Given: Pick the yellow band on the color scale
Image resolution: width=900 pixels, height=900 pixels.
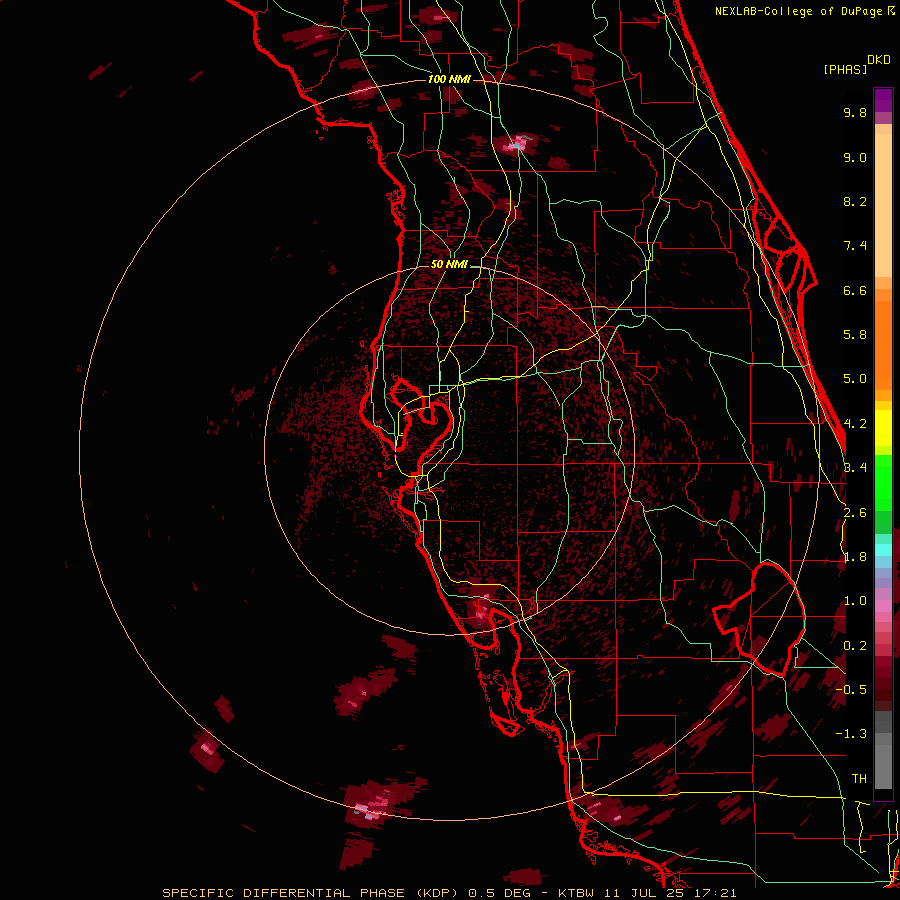Looking at the screenshot, I should 883,428.
